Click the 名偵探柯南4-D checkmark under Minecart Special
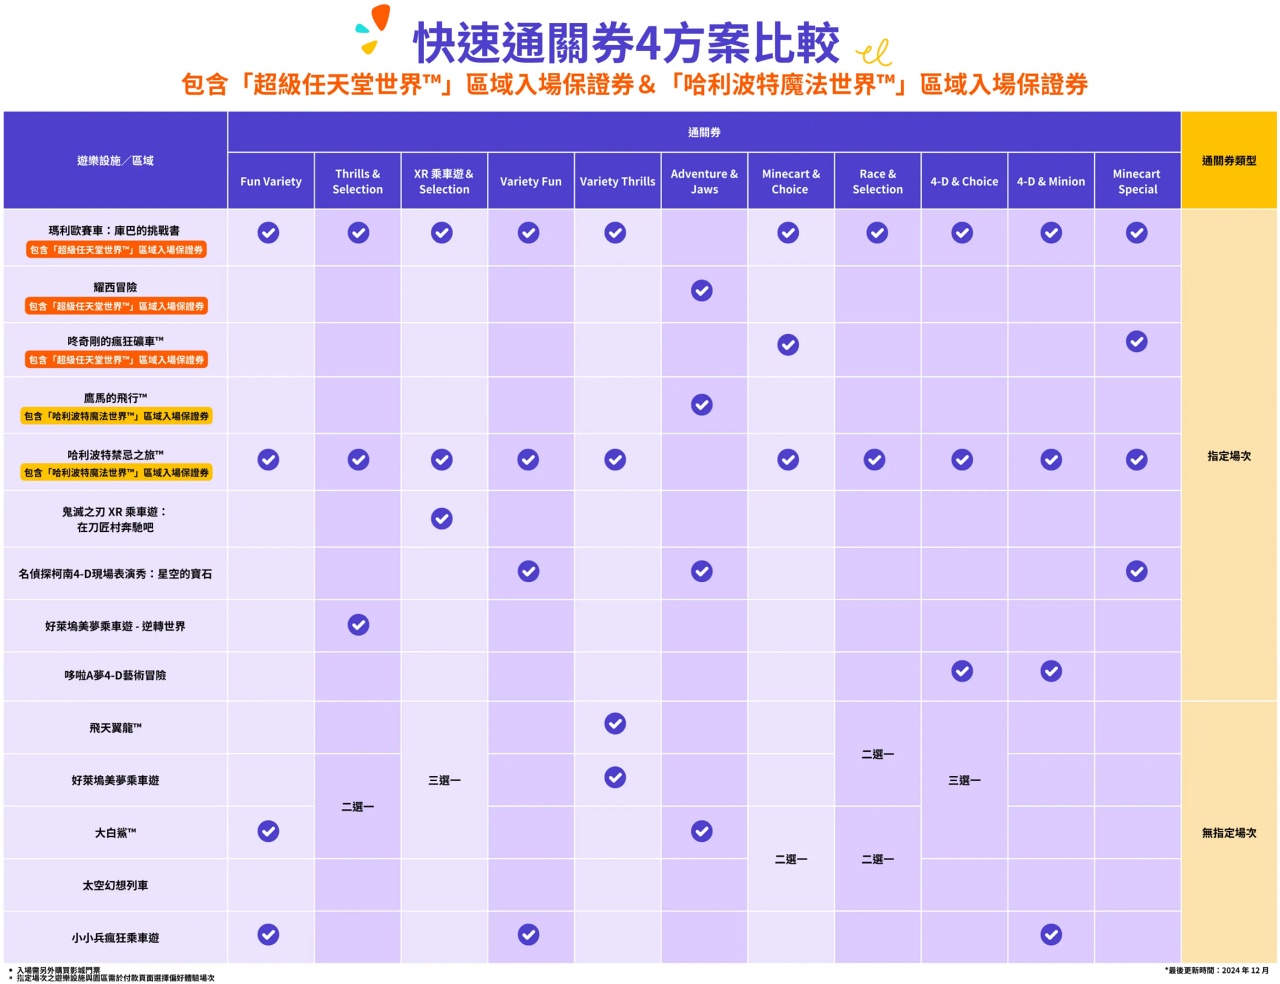1280x984 pixels. 1137,572
